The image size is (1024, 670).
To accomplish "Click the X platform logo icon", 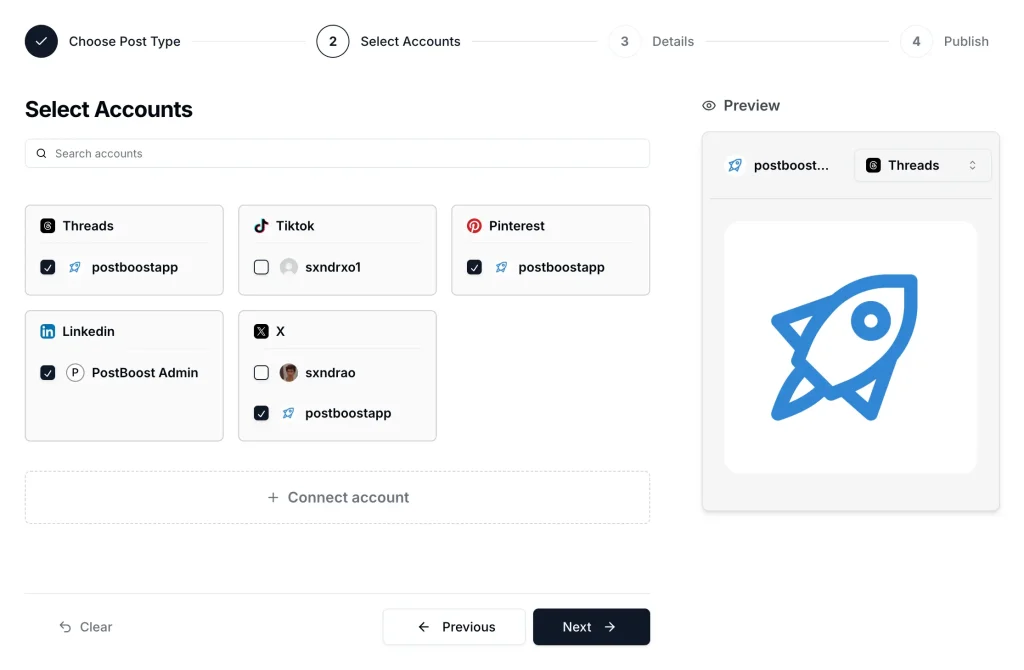I will click(x=261, y=331).
